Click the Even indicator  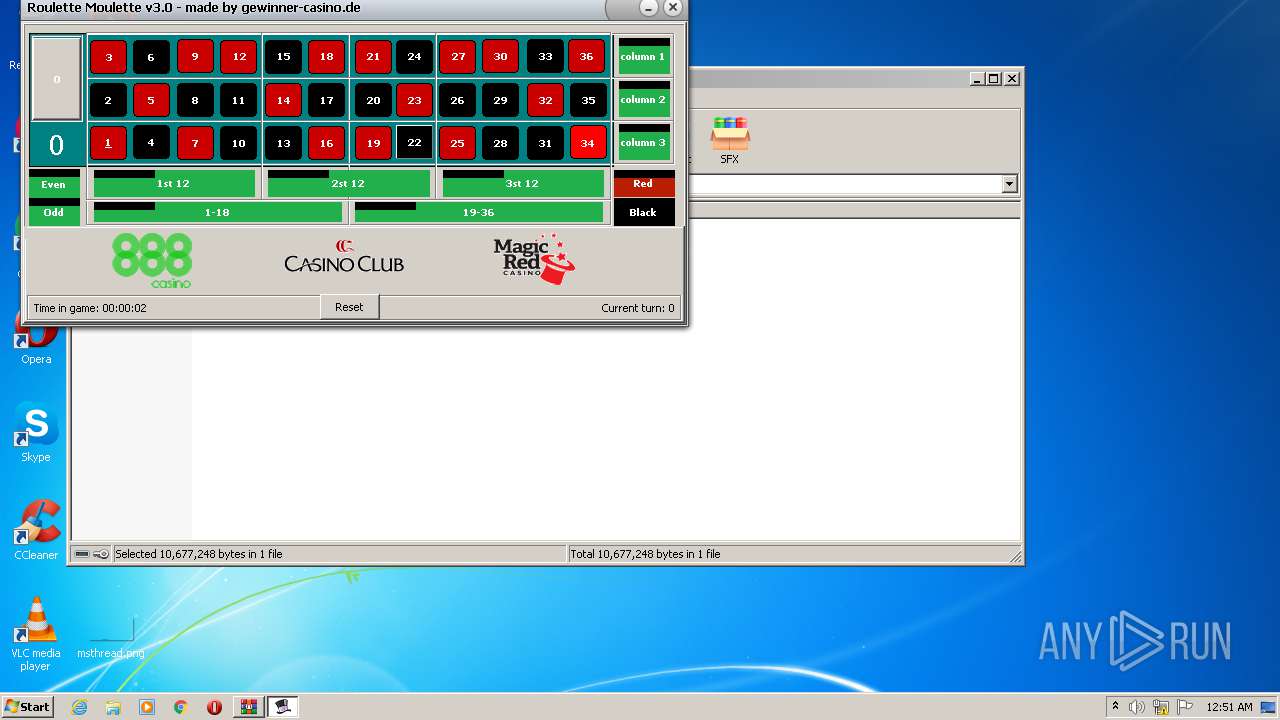[x=54, y=184]
